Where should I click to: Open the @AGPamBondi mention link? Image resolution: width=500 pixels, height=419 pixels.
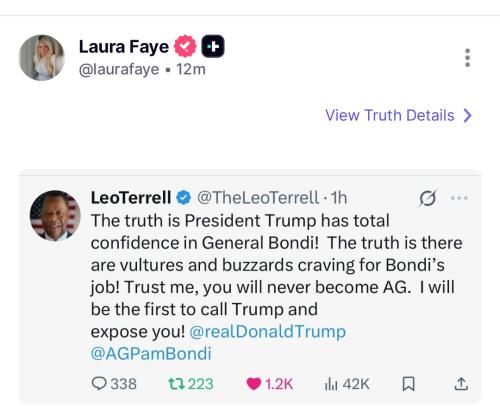pyautogui.click(x=151, y=353)
